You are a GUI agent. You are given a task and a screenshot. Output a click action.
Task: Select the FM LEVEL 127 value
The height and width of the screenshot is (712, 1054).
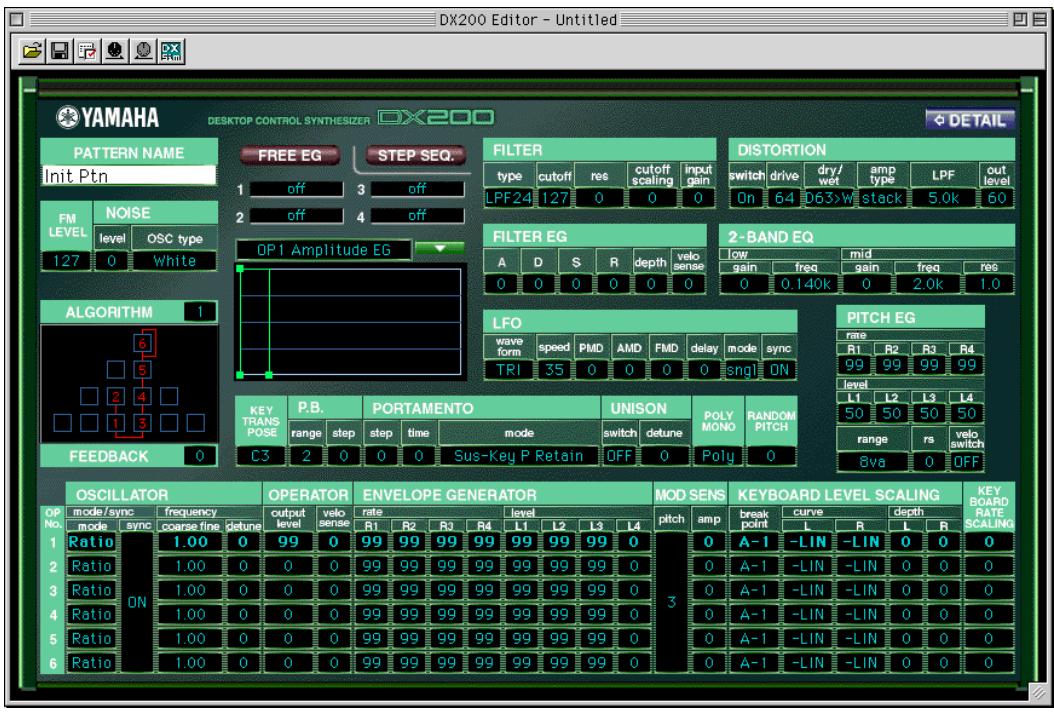point(66,261)
